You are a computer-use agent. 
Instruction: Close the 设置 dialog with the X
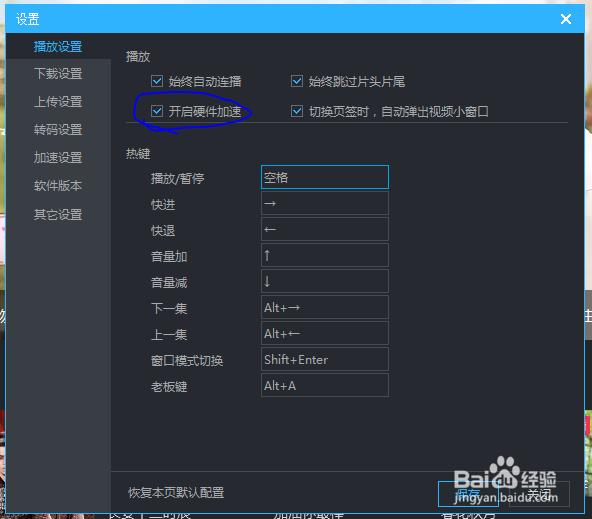pos(566,19)
